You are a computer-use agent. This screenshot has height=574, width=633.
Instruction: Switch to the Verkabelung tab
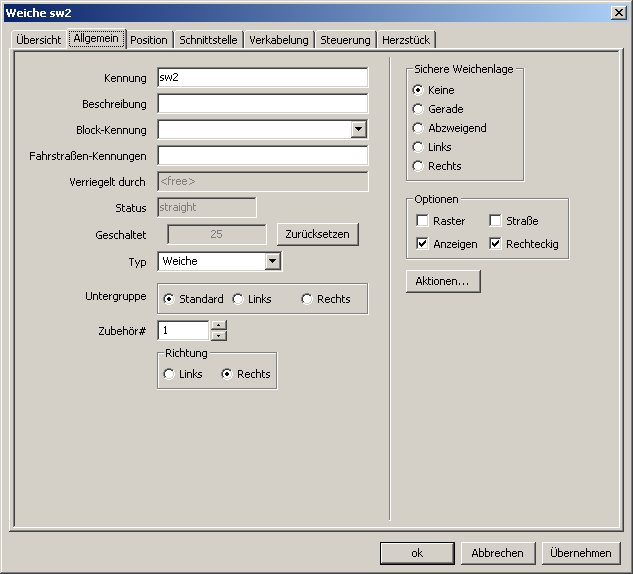279,40
